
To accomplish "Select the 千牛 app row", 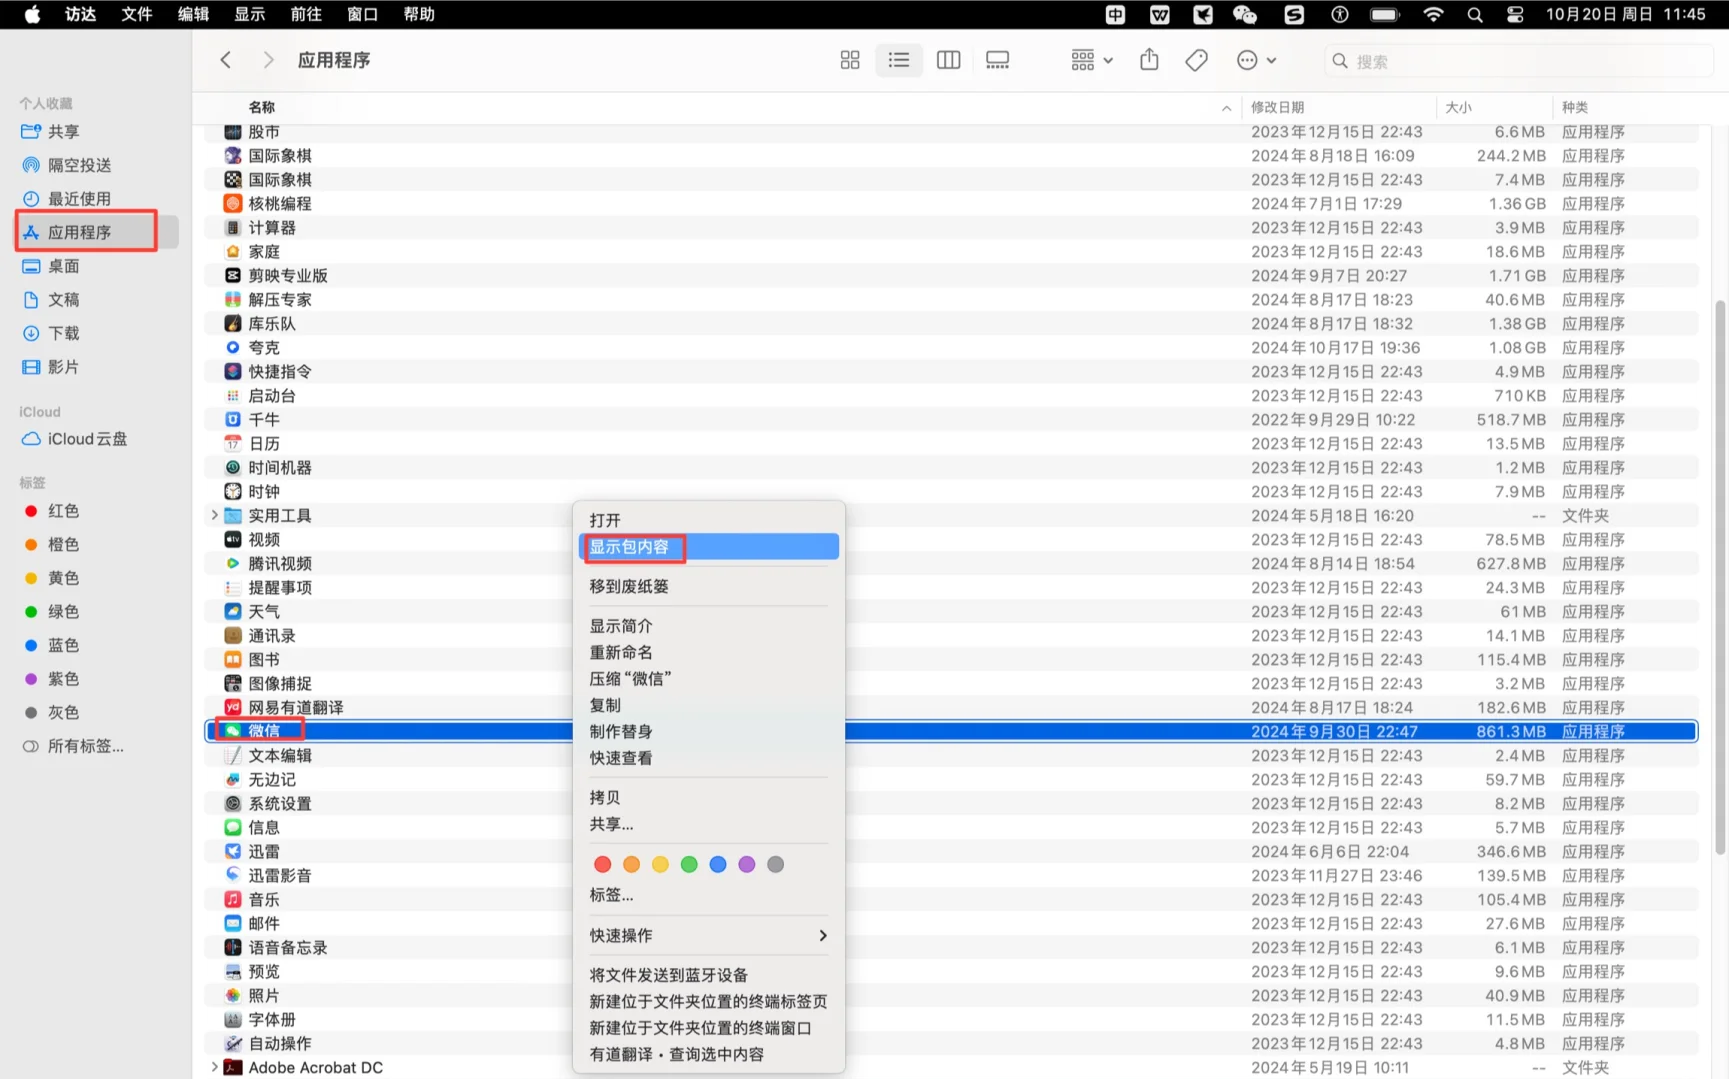I will [x=951, y=419].
